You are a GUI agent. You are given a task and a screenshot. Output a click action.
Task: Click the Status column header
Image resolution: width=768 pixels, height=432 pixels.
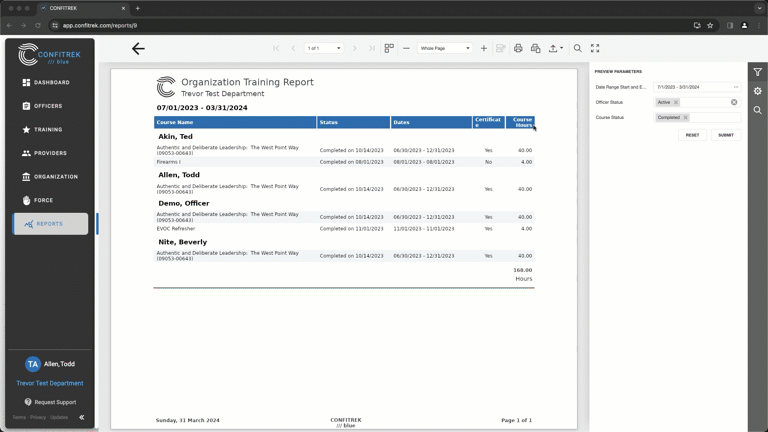point(354,122)
